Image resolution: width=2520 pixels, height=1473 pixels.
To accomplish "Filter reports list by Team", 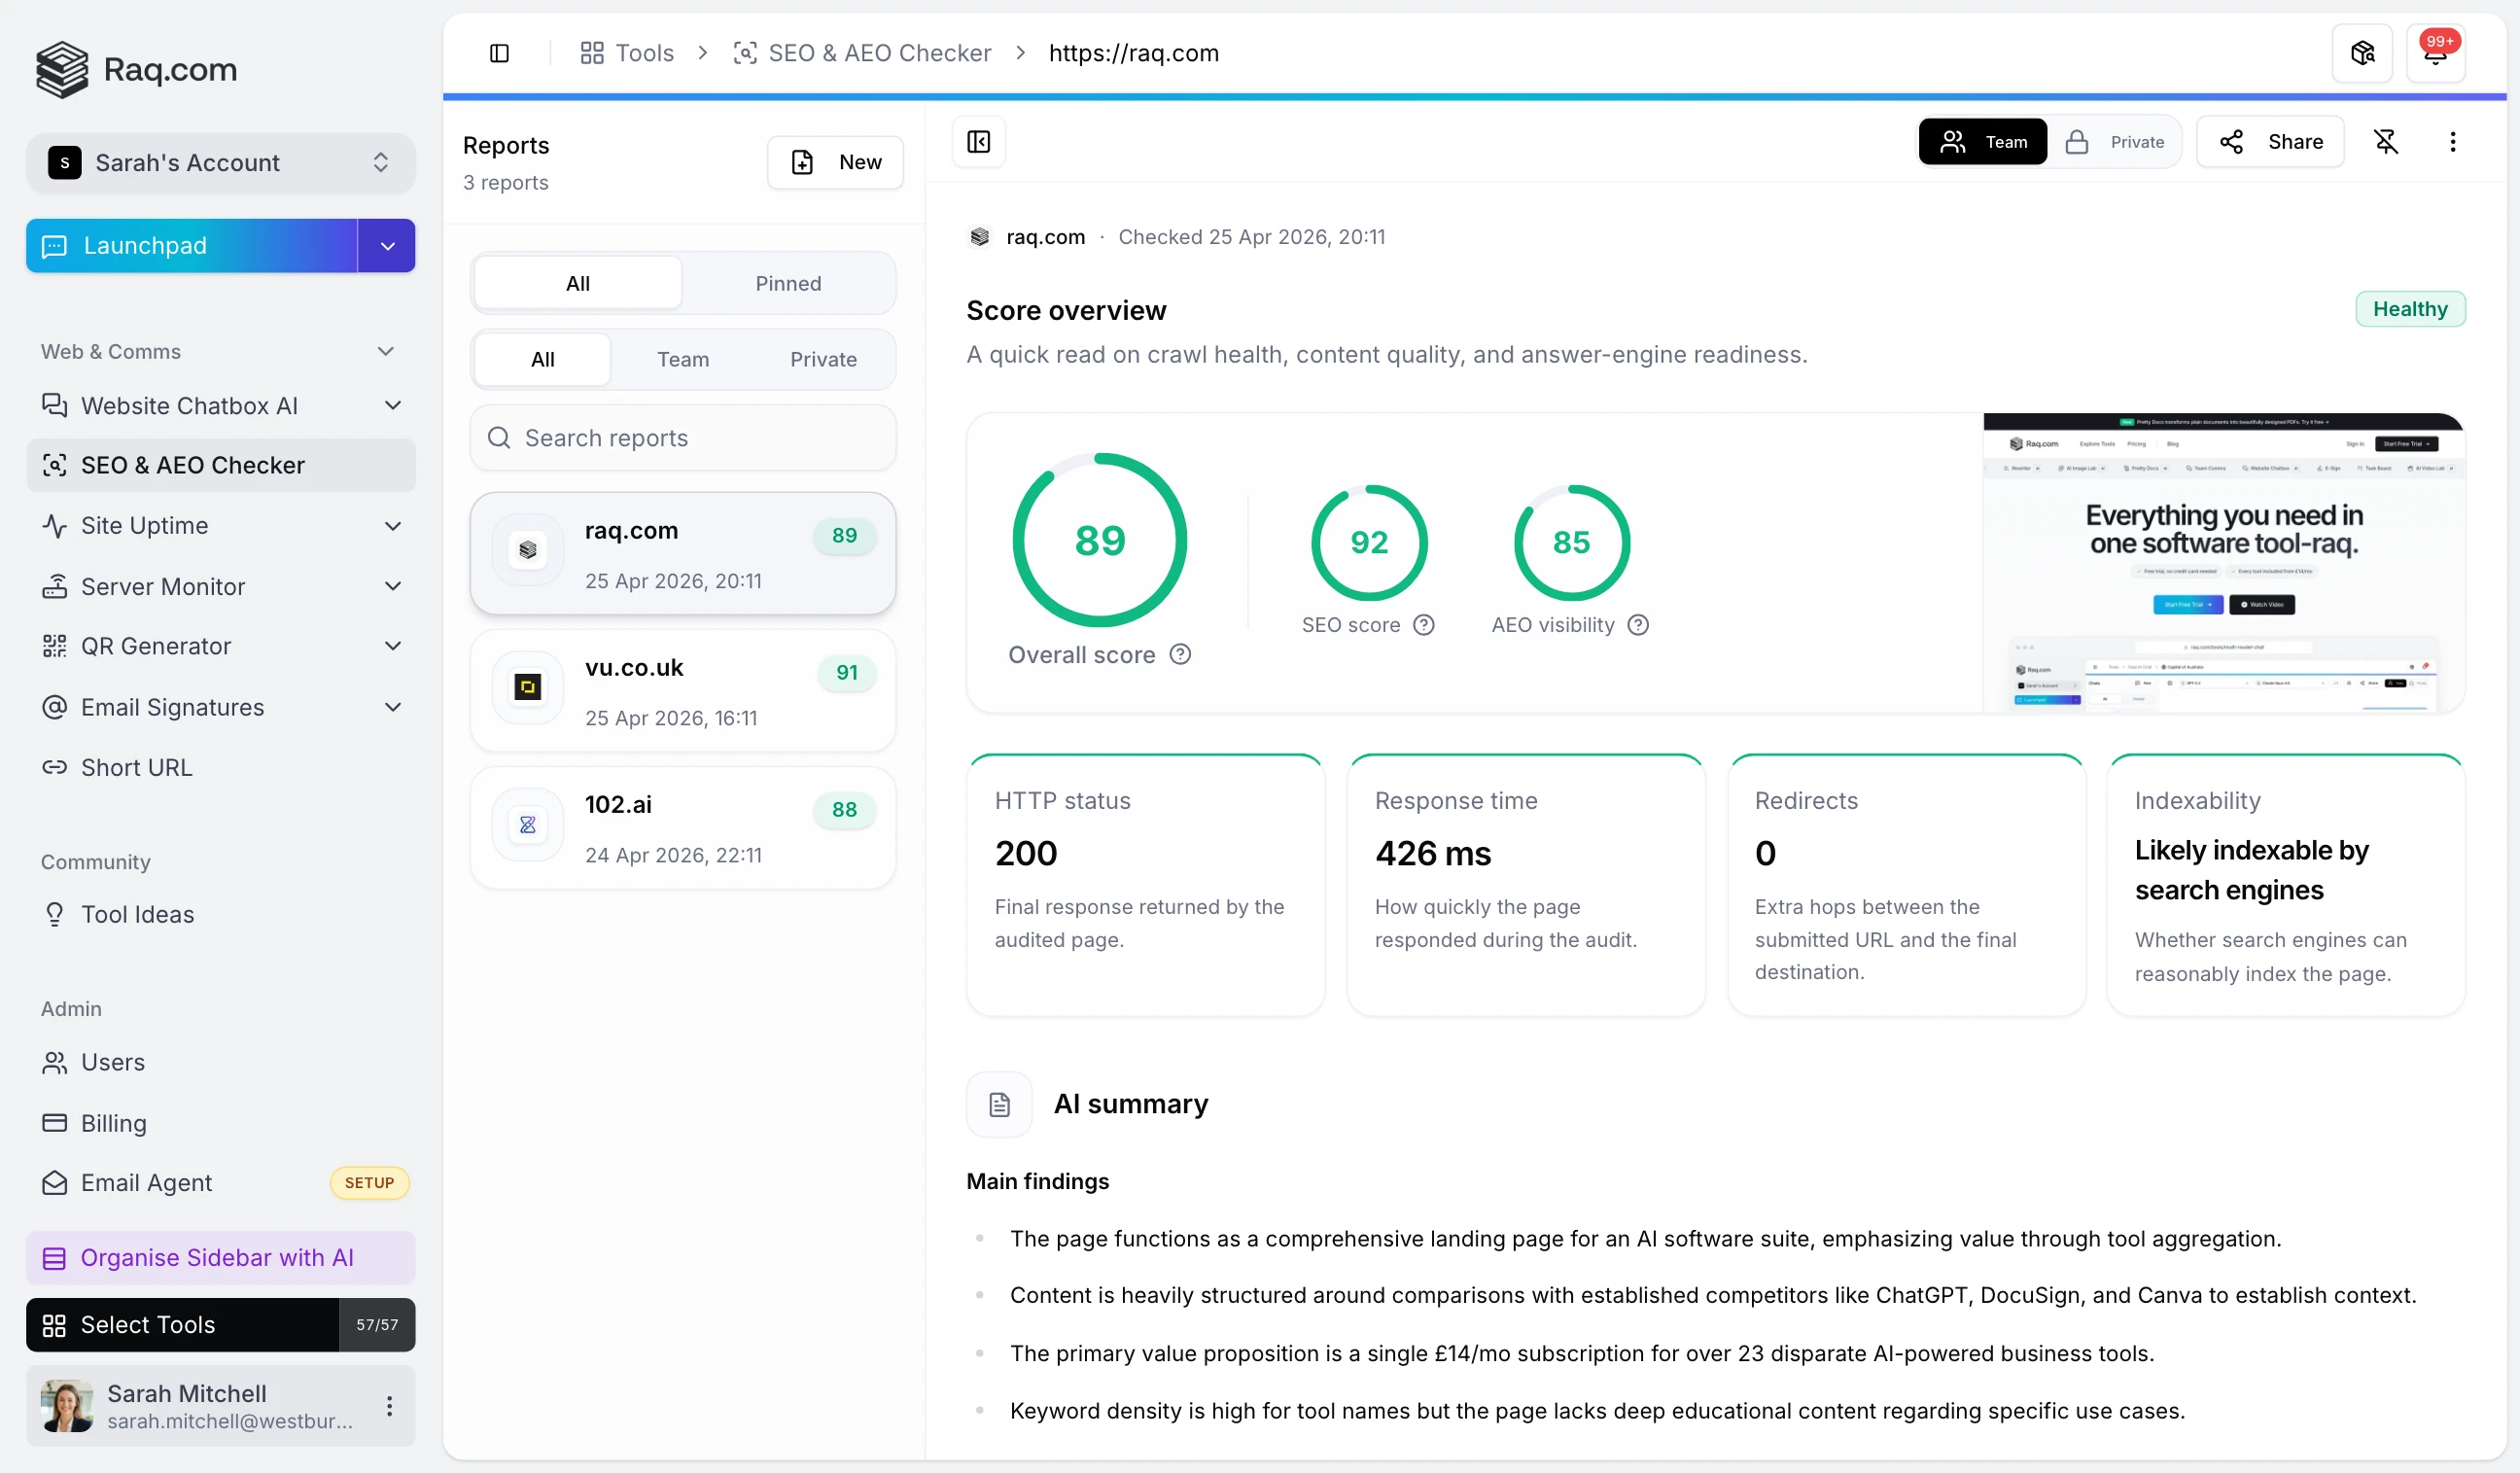I will 682,359.
